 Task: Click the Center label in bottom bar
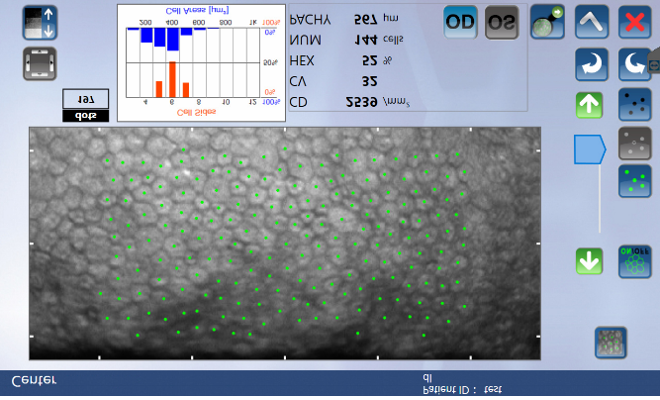pos(34,381)
